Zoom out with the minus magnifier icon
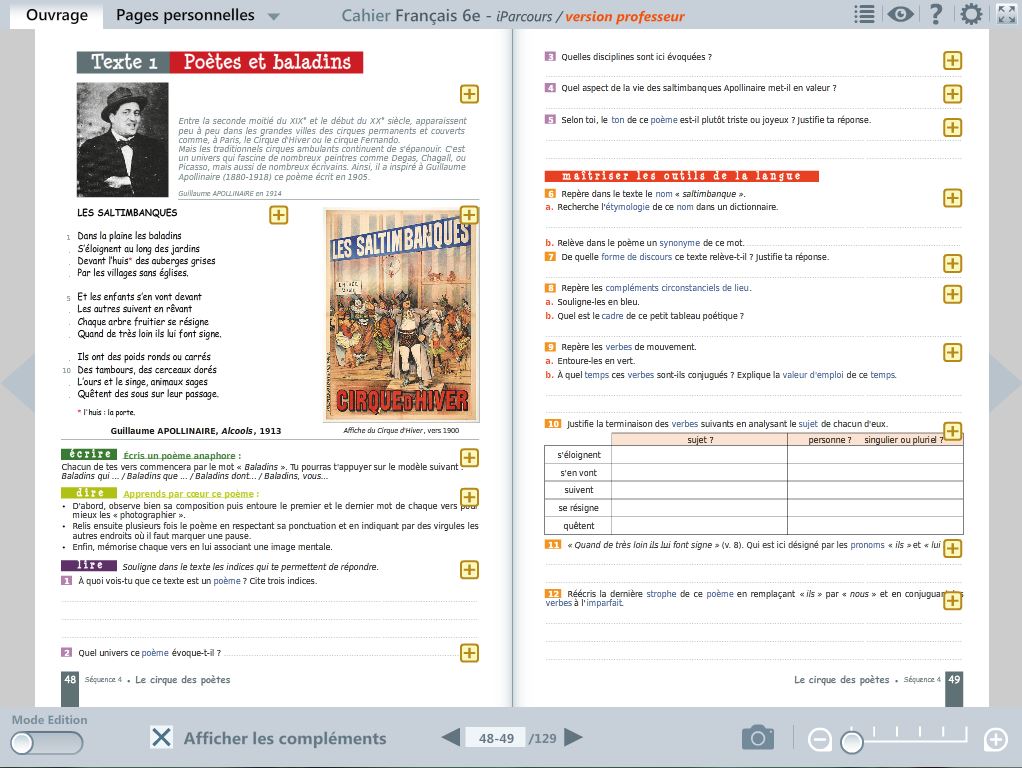The width and height of the screenshot is (1022, 768). pyautogui.click(x=819, y=740)
